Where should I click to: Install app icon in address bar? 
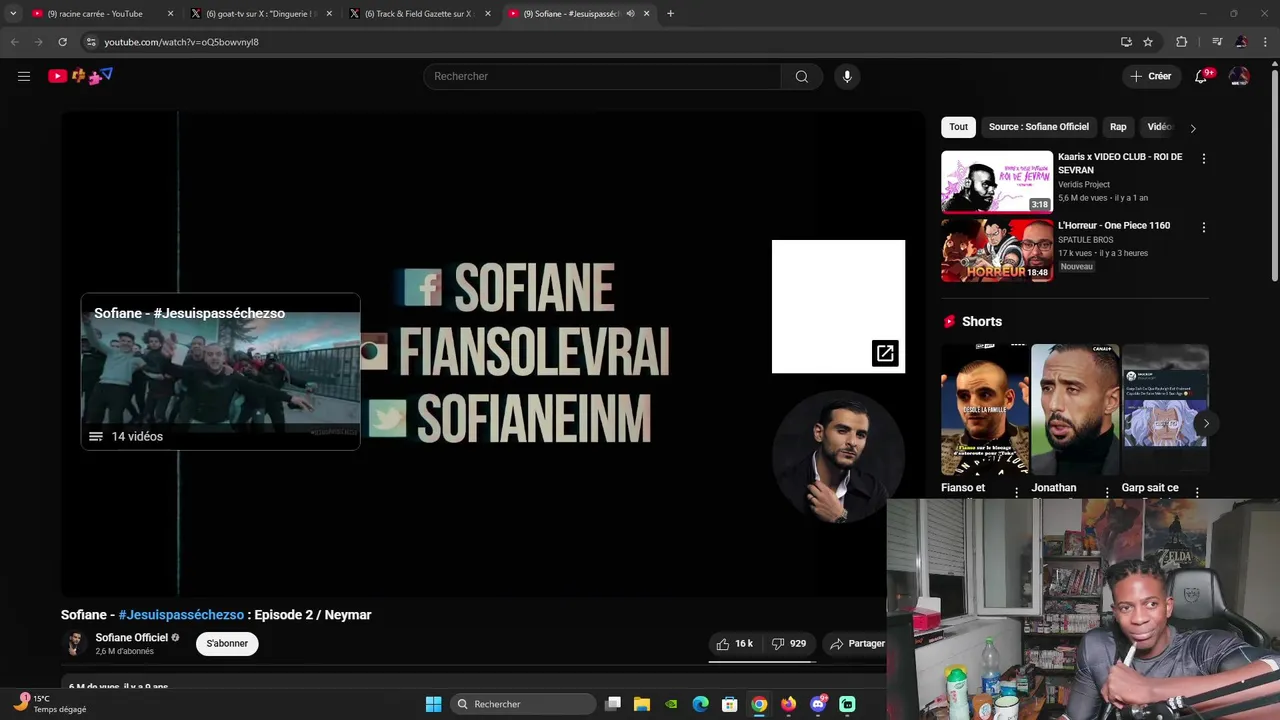pyautogui.click(x=1126, y=42)
